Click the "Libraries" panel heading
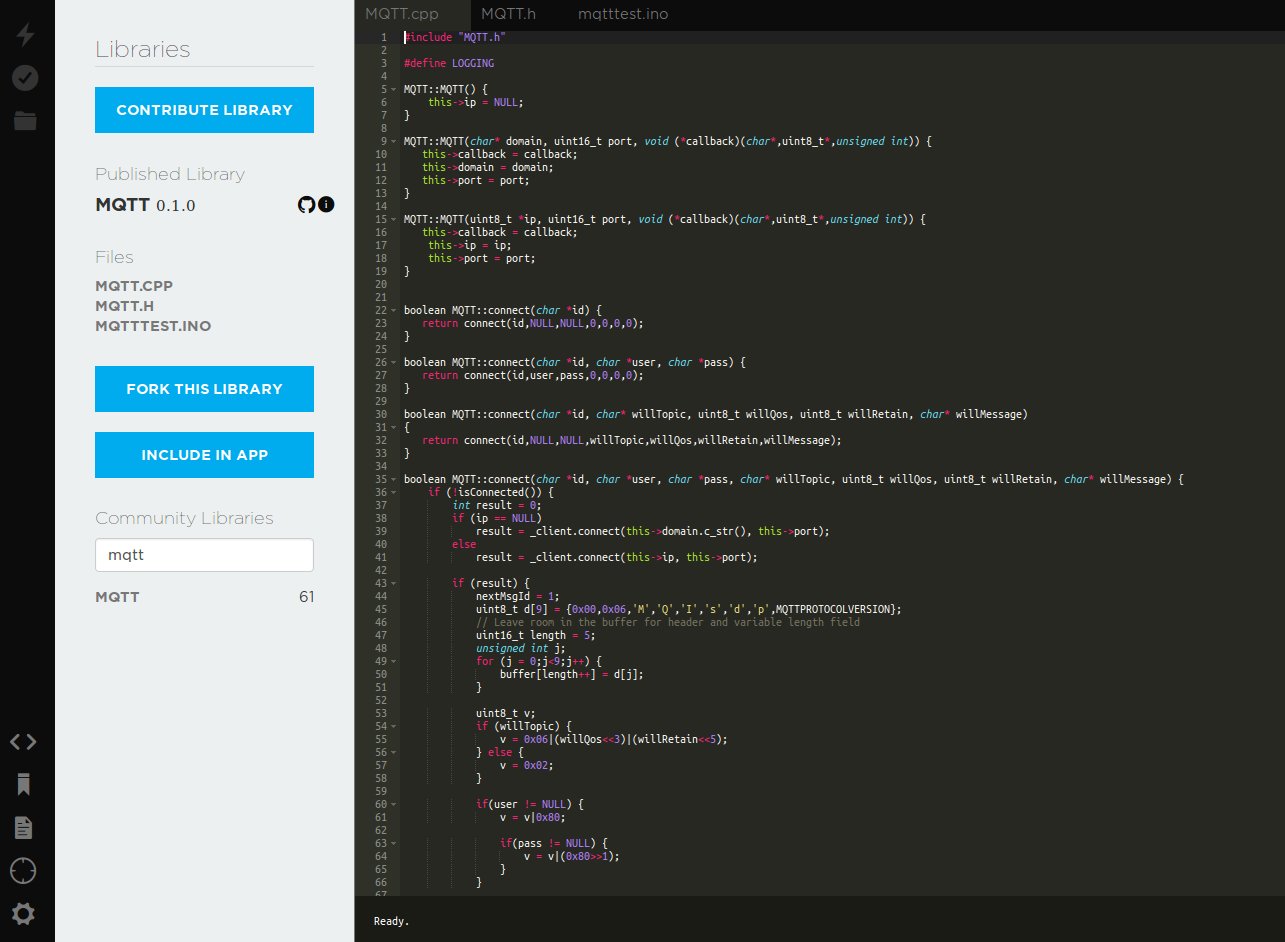Image resolution: width=1285 pixels, height=942 pixels. pyautogui.click(x=143, y=50)
